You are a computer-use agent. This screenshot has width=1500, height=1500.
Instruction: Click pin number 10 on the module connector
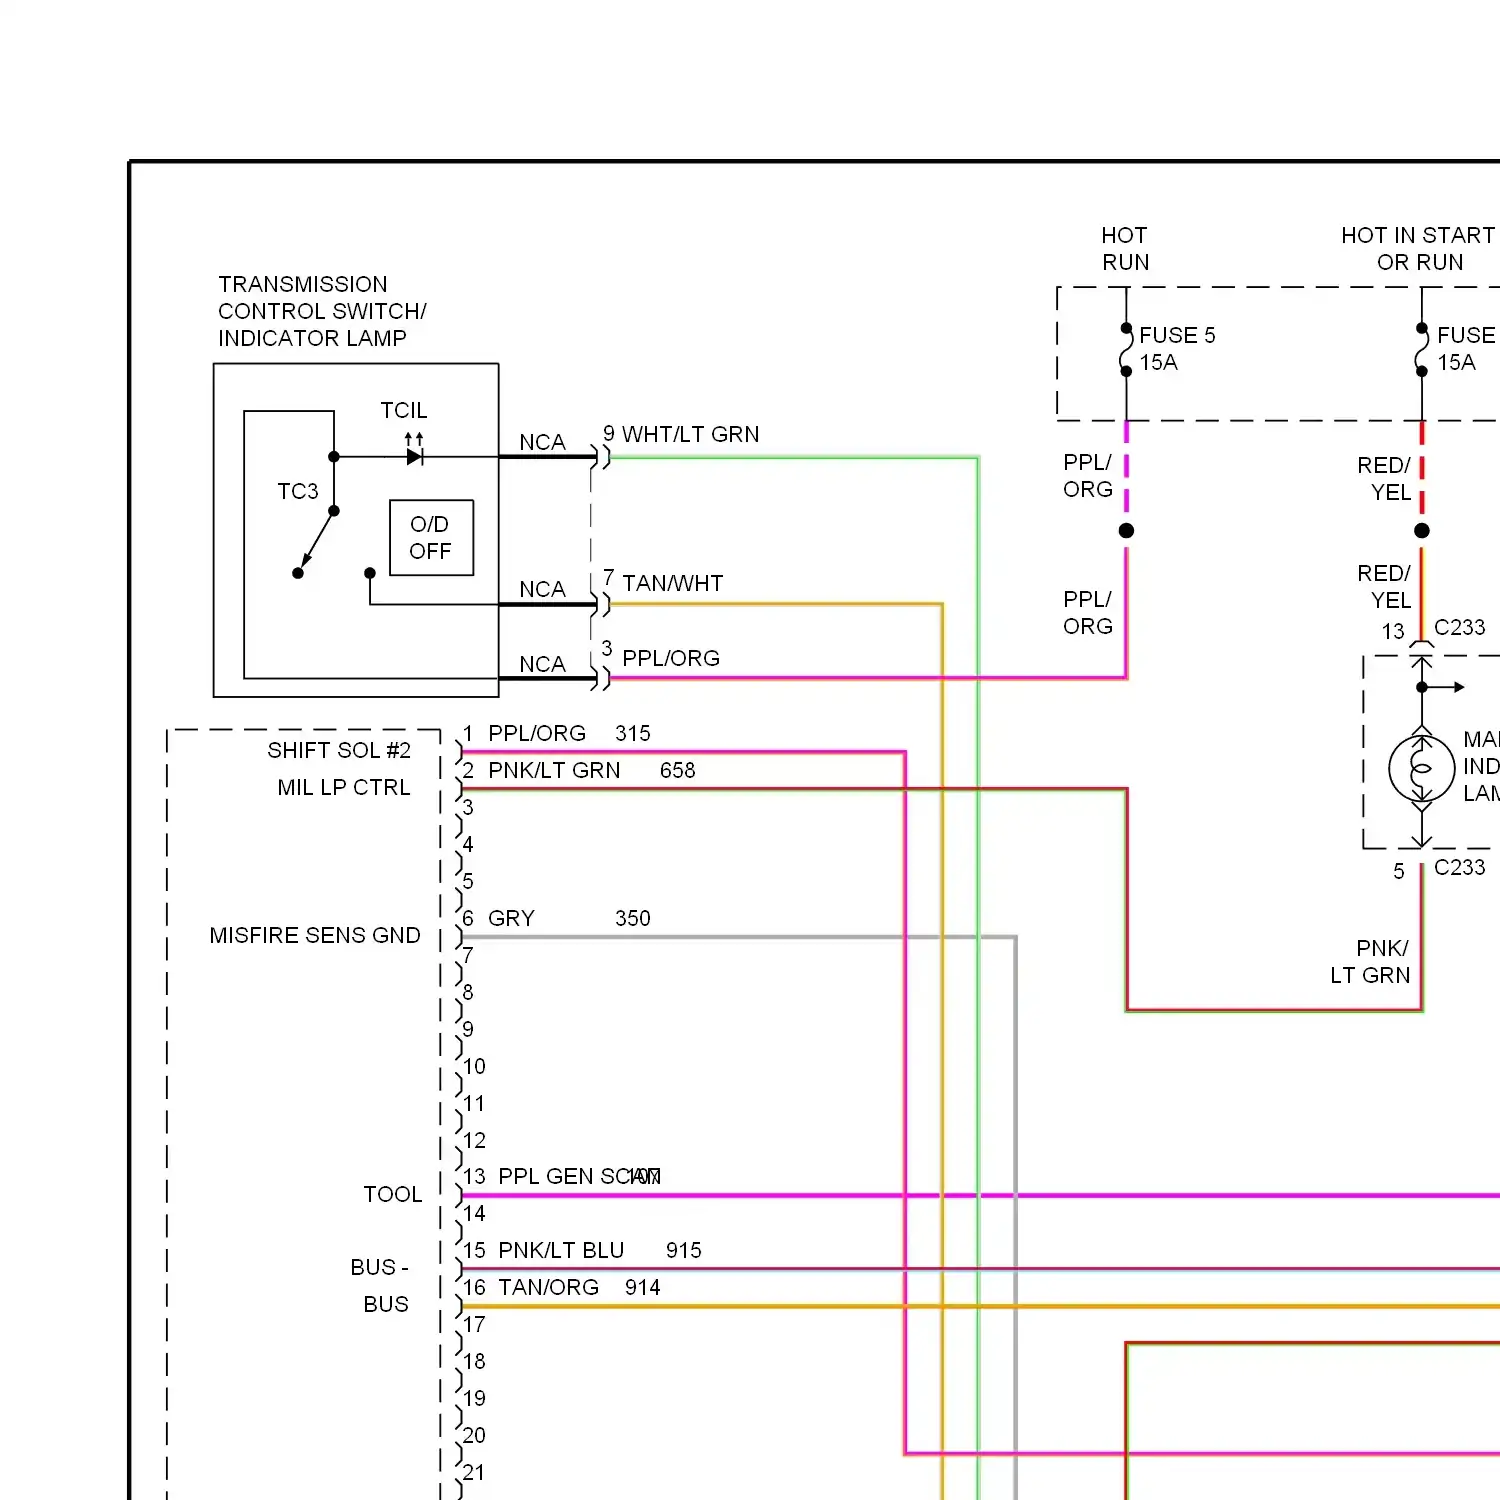(x=474, y=1066)
